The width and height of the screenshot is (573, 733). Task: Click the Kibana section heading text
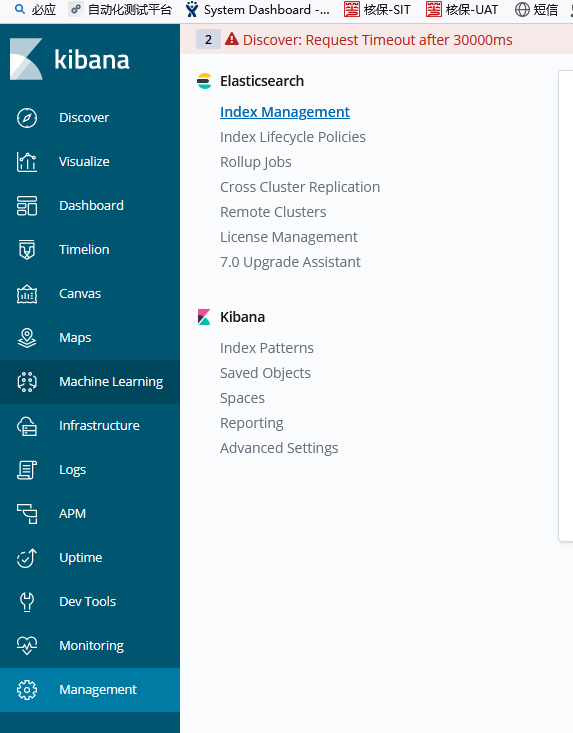click(243, 317)
